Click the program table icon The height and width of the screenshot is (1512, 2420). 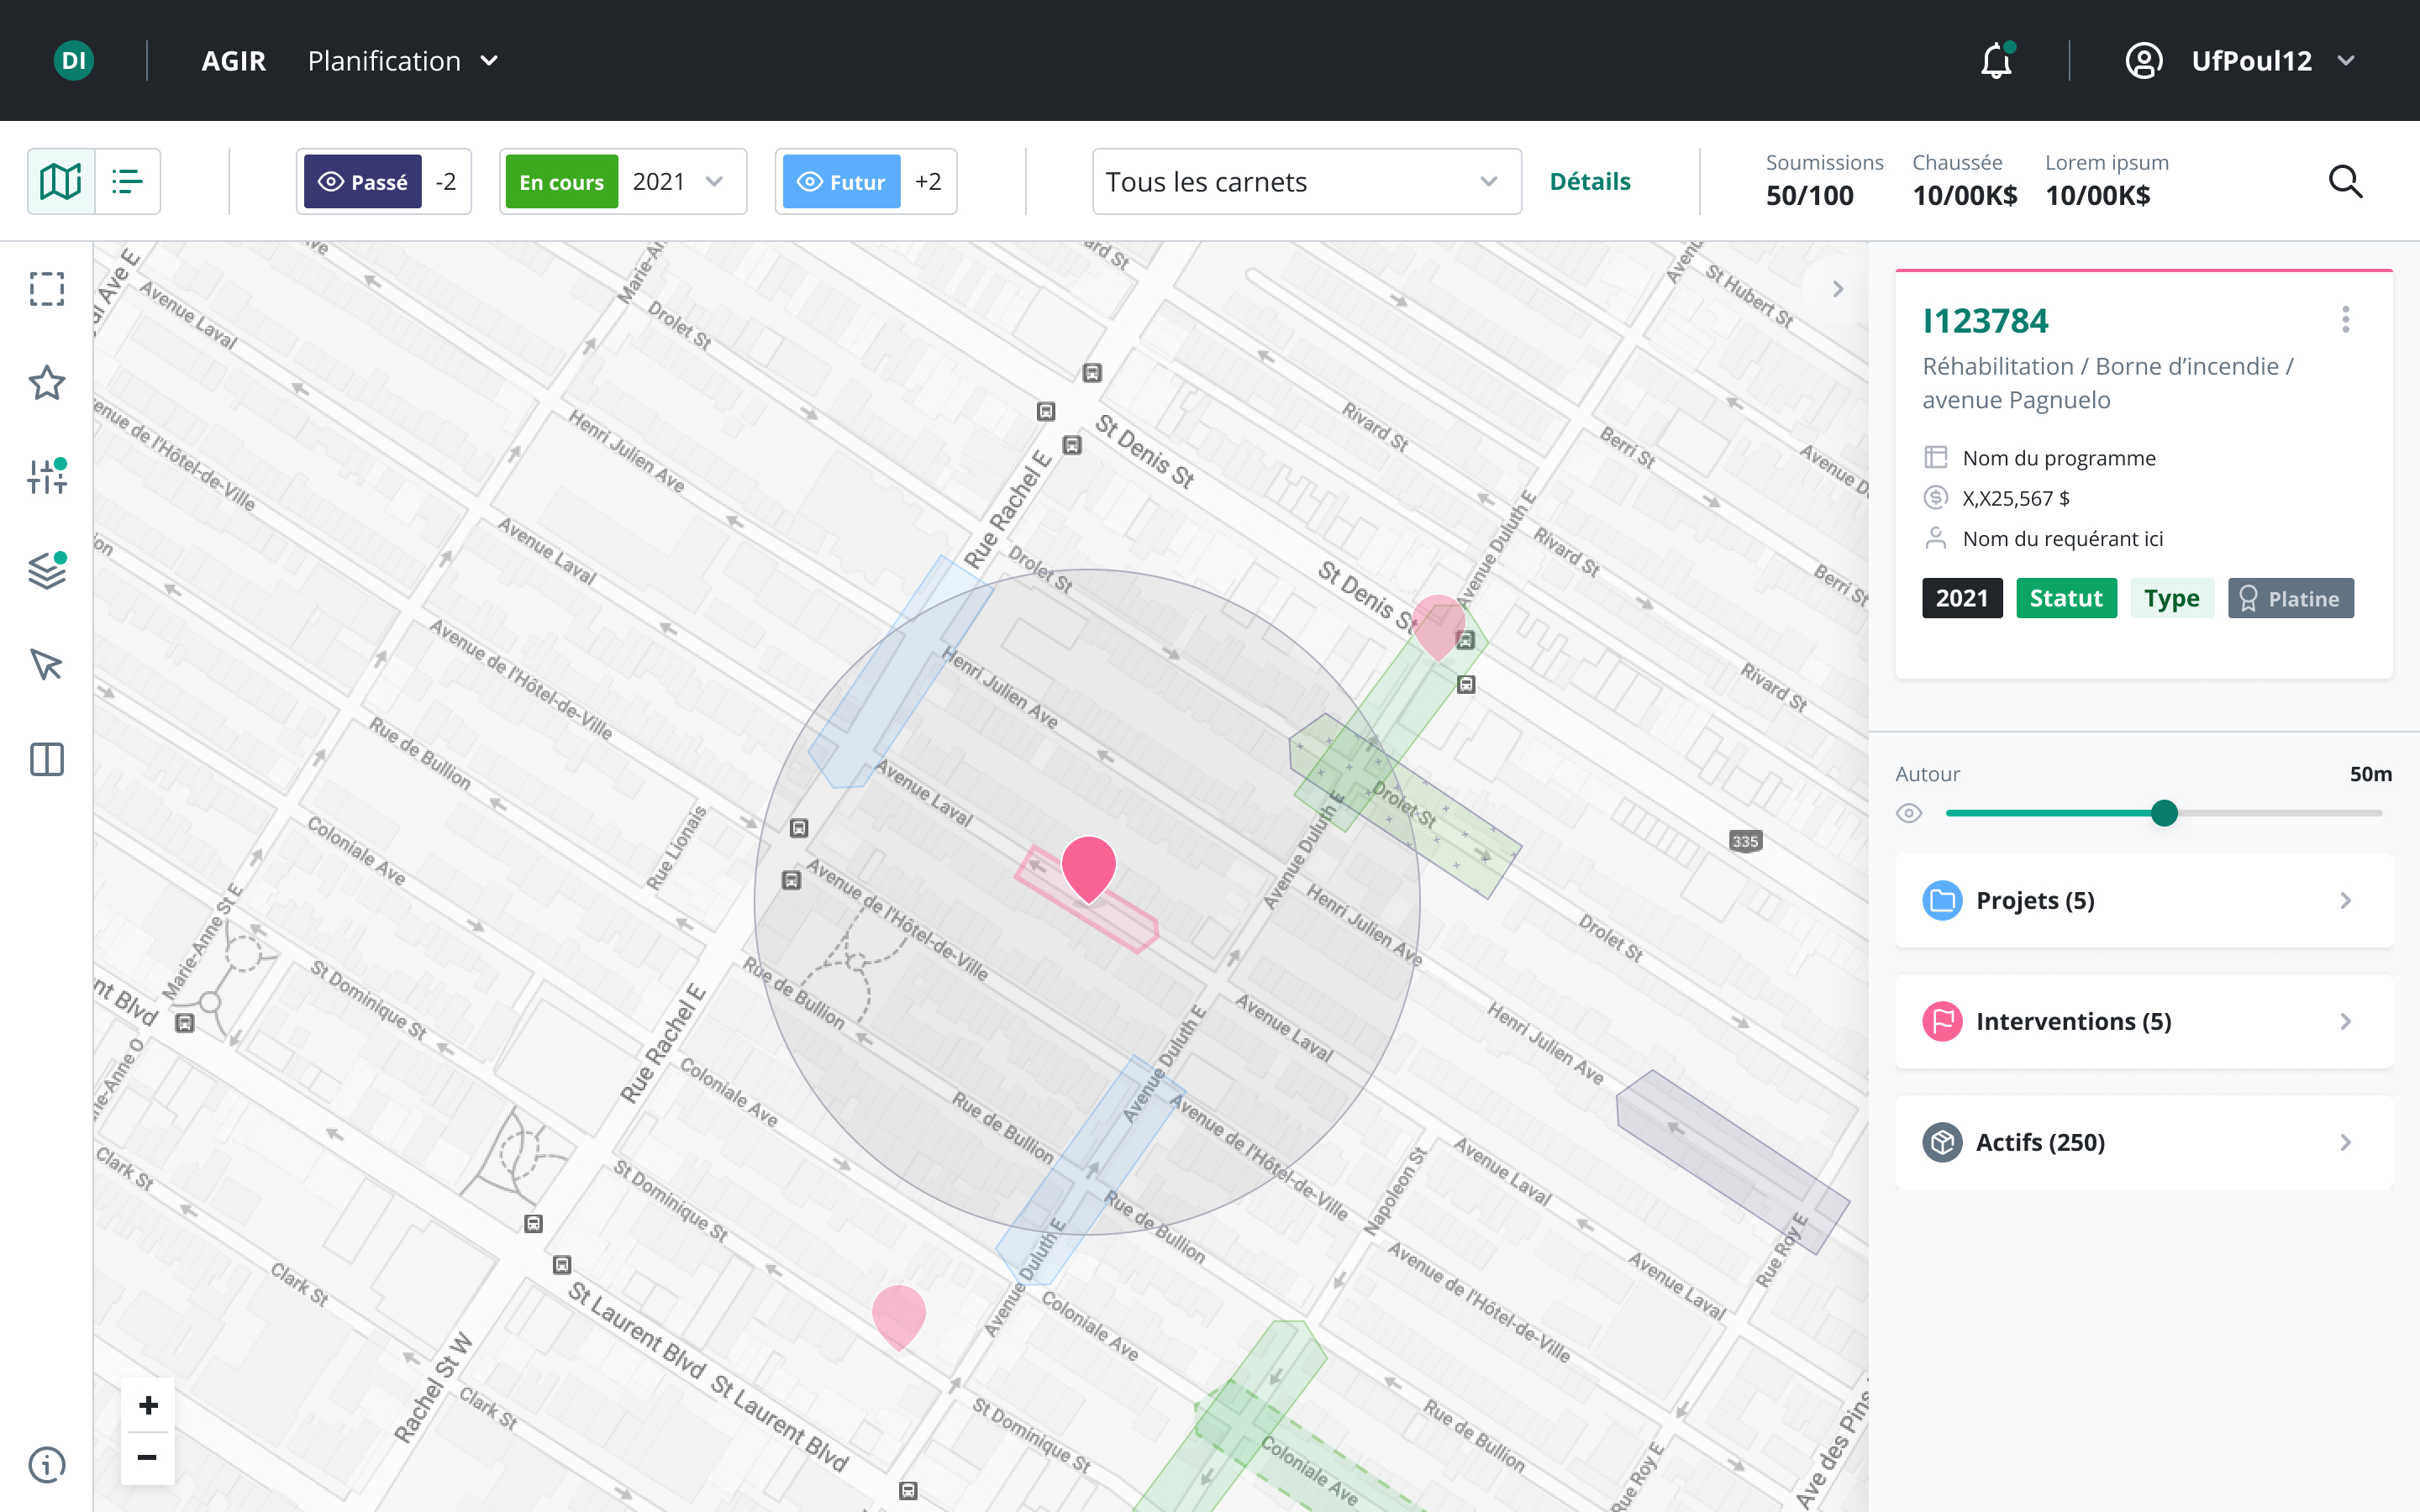tap(1936, 457)
